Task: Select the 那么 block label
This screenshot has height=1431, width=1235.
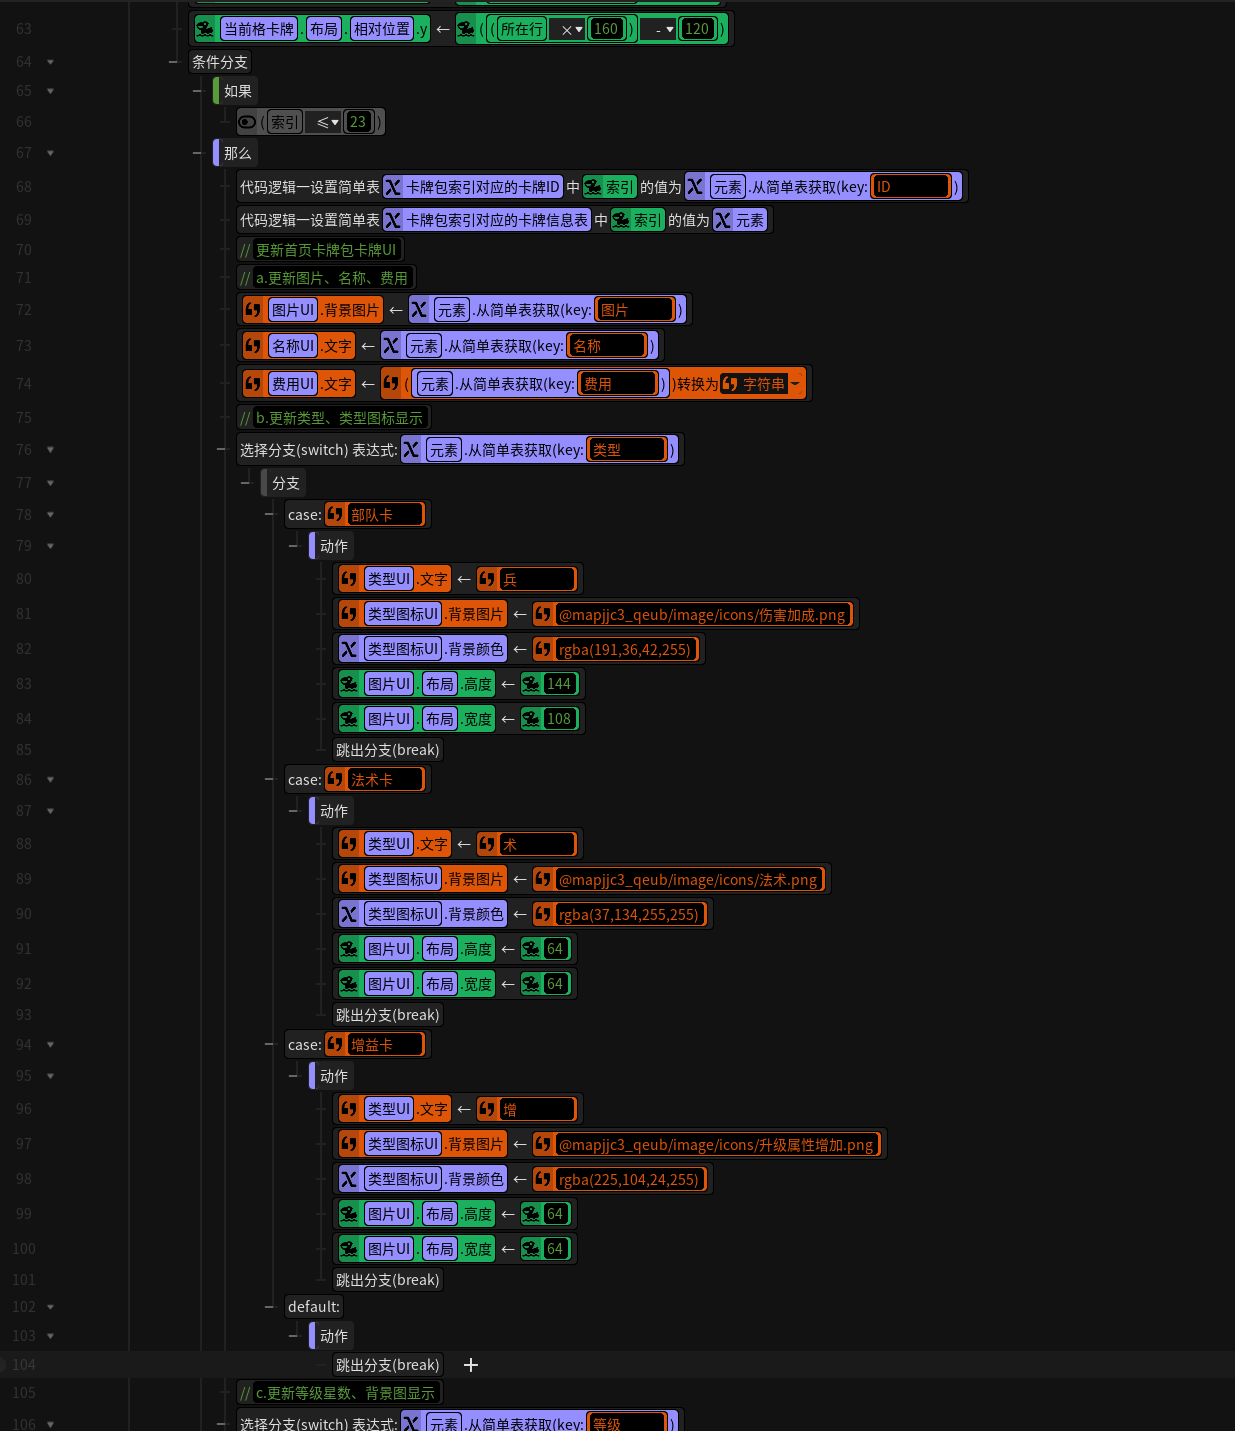Action: (238, 153)
